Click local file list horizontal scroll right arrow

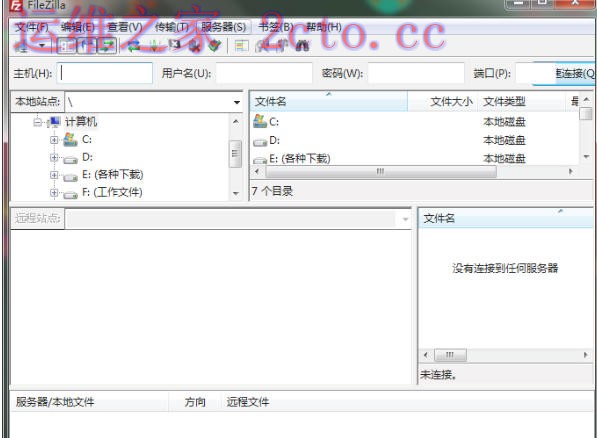(571, 172)
